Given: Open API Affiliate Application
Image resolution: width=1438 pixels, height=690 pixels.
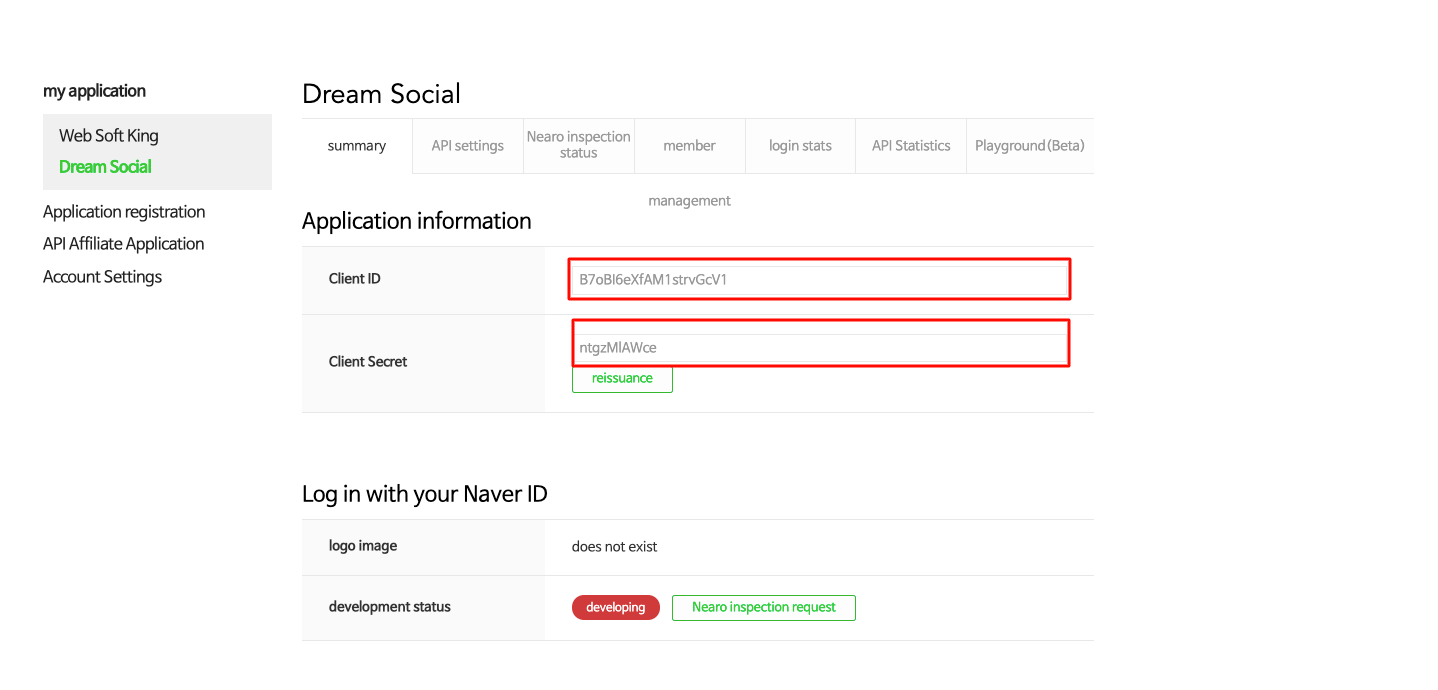Looking at the screenshot, I should pos(123,244).
